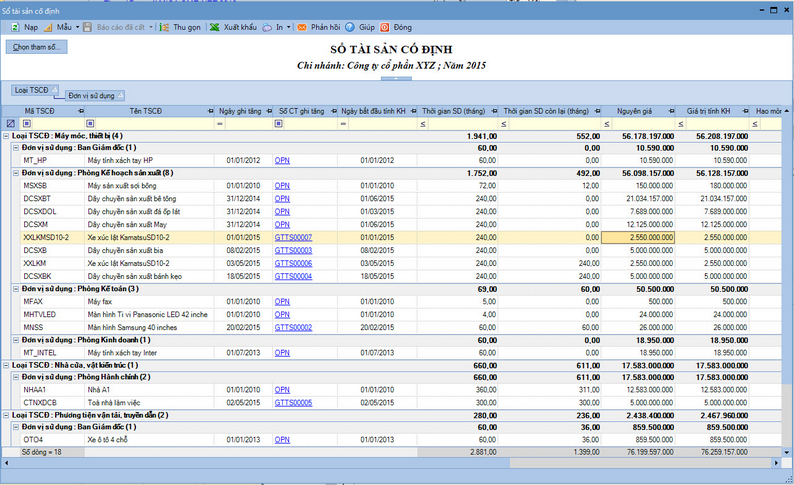
Task: Collapse the Phòng Hành chính (2) subgroup
Action: pyautogui.click(x=16, y=377)
